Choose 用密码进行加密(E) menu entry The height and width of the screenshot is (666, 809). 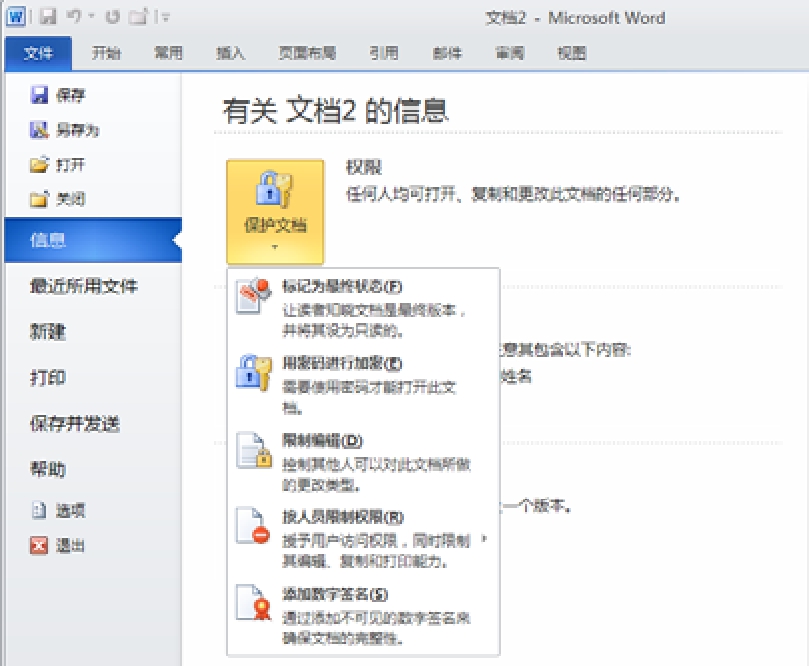[x=363, y=385]
